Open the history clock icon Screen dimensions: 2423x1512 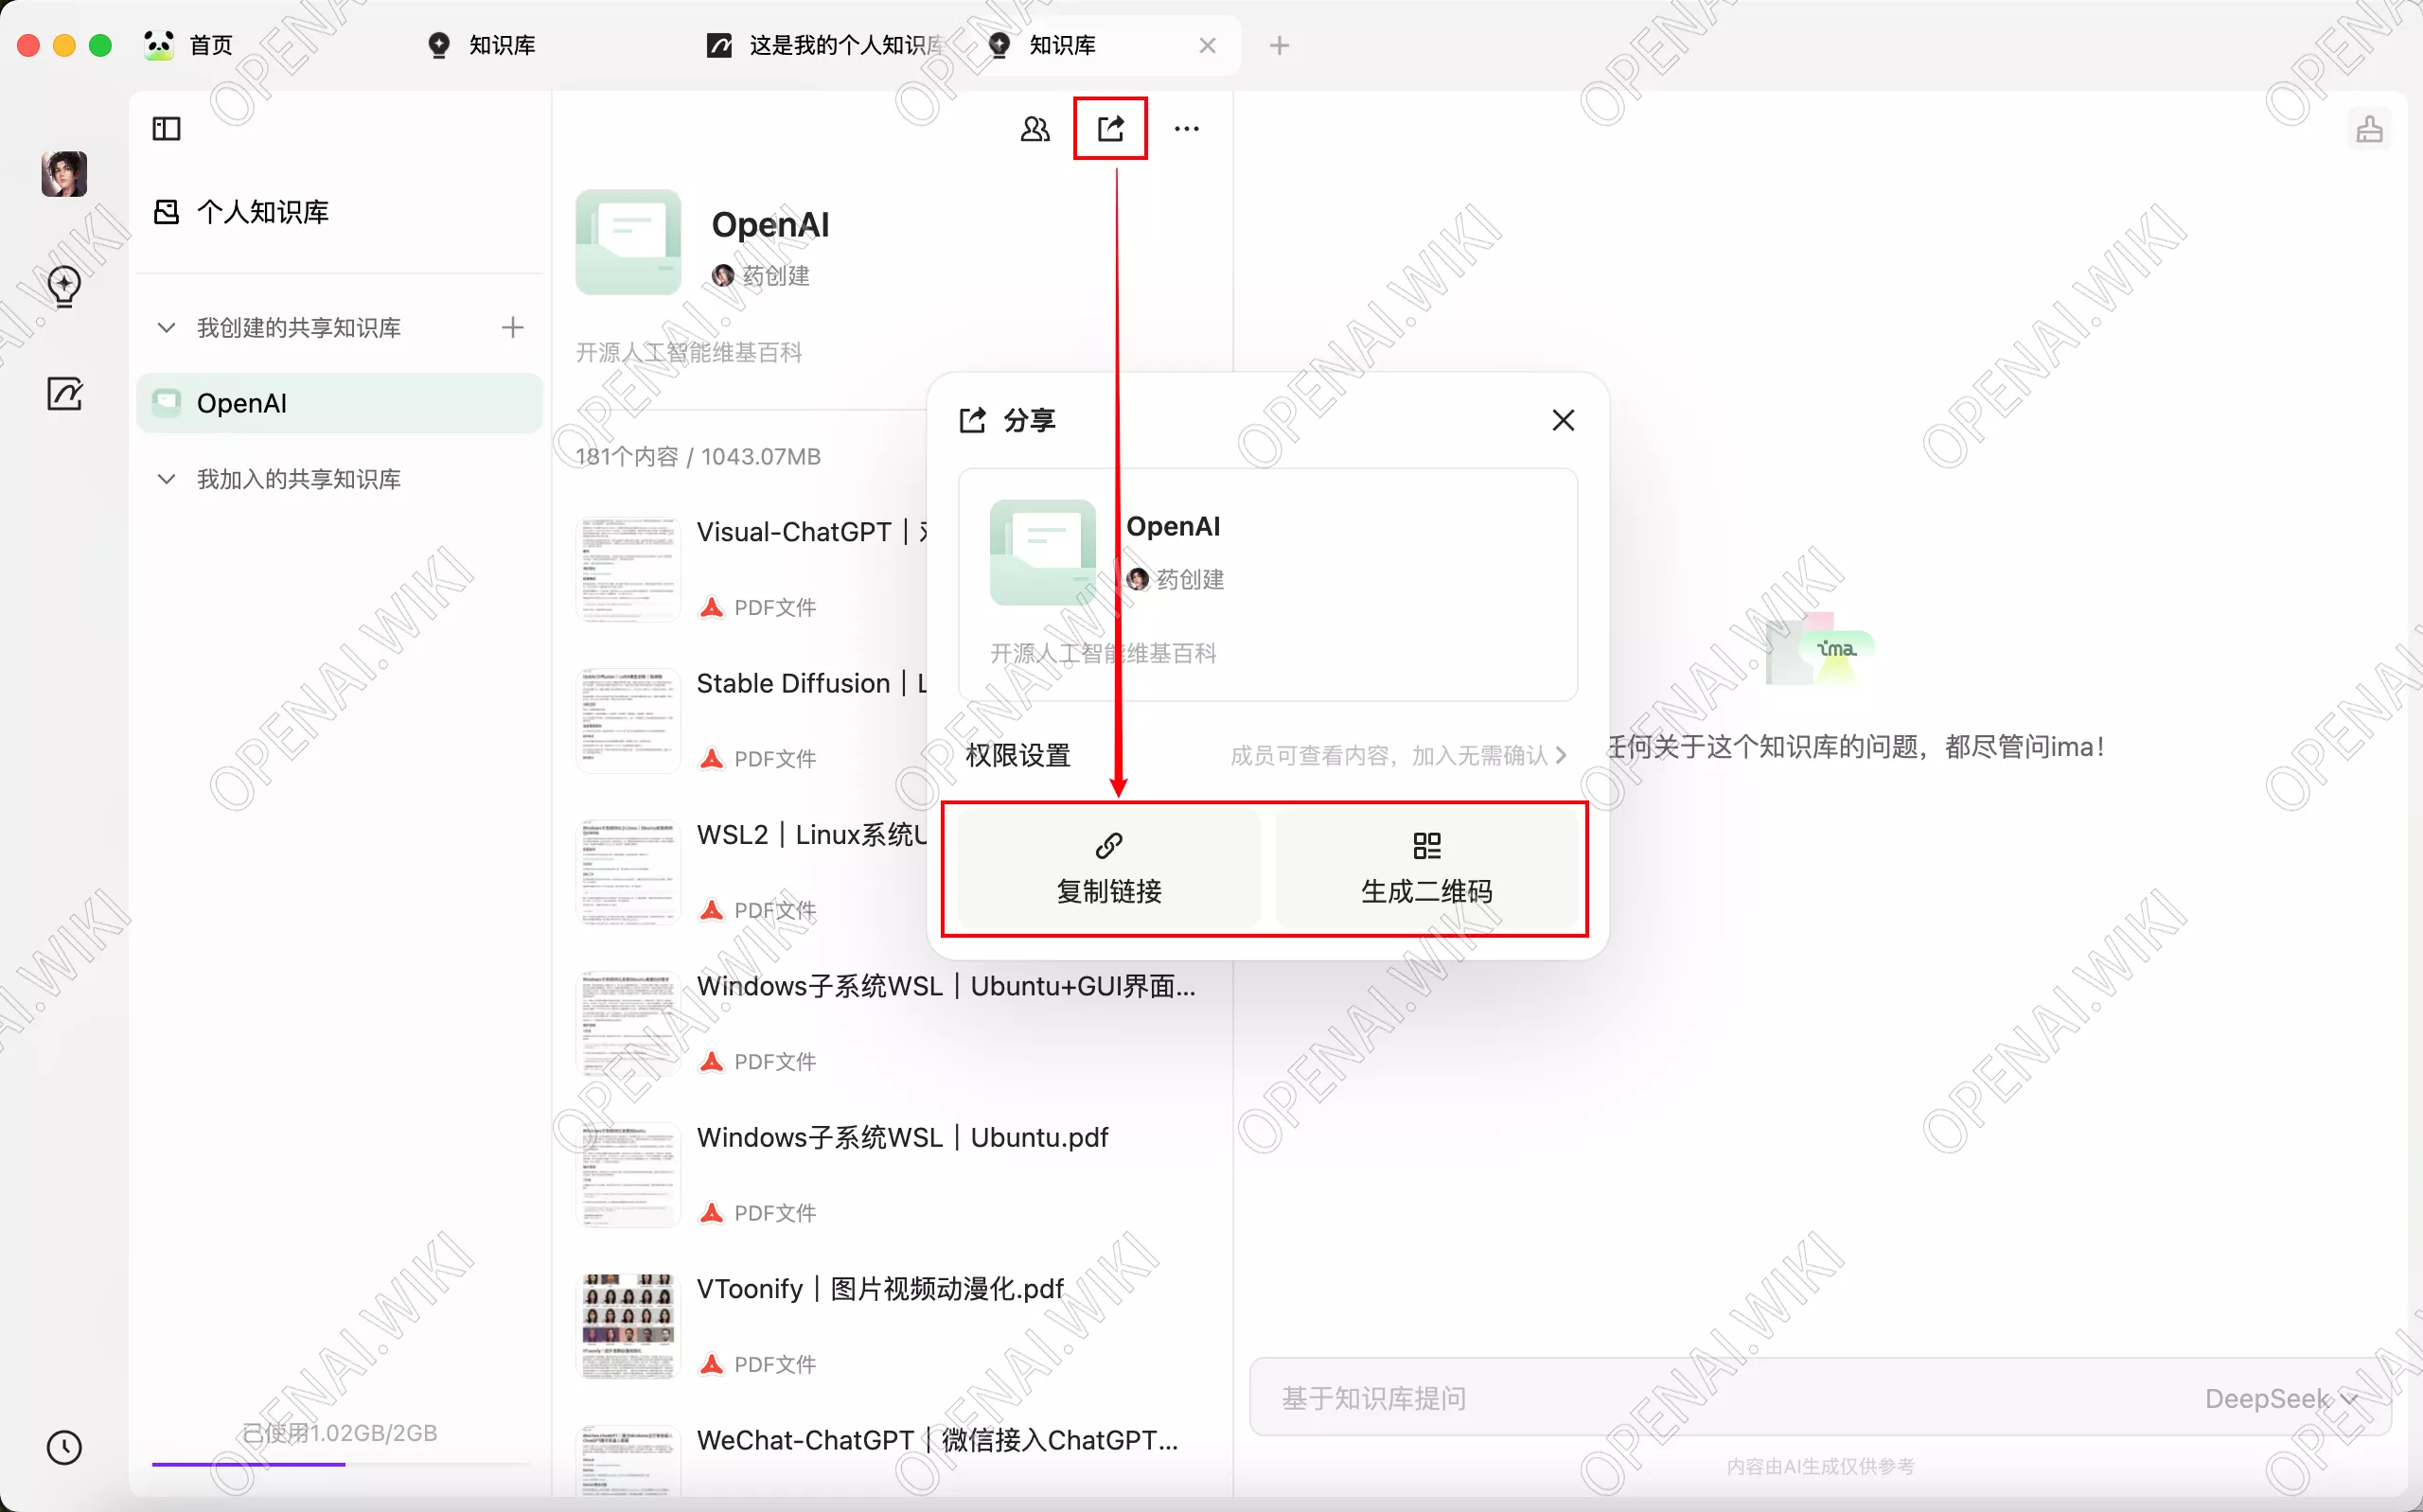pos(64,1447)
